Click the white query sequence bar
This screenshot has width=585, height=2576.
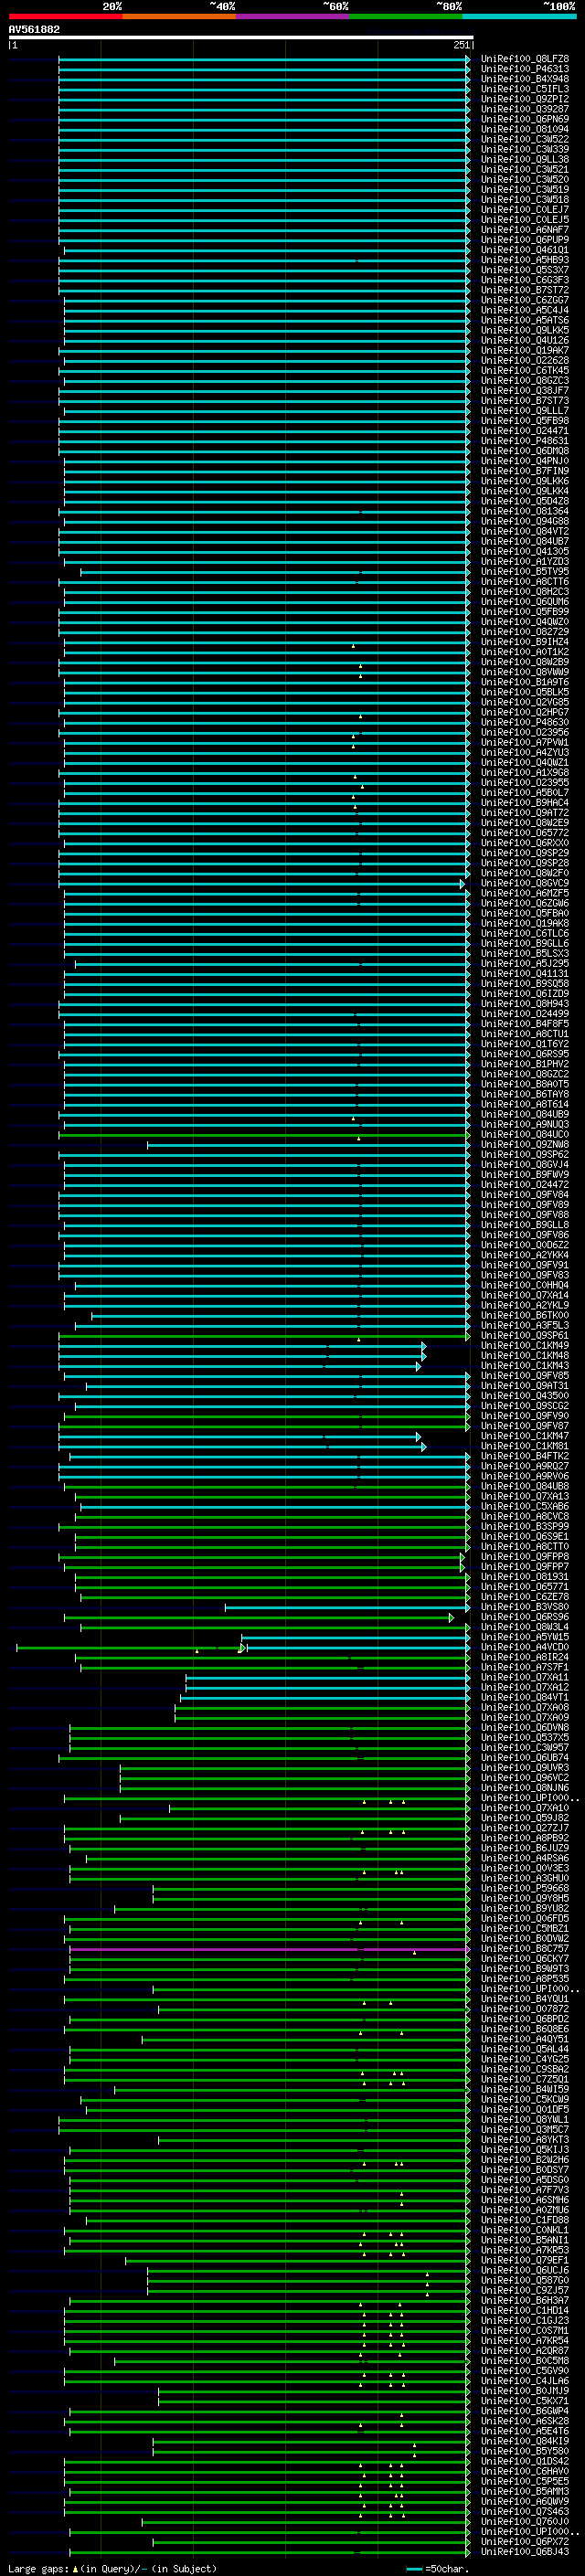click(241, 38)
